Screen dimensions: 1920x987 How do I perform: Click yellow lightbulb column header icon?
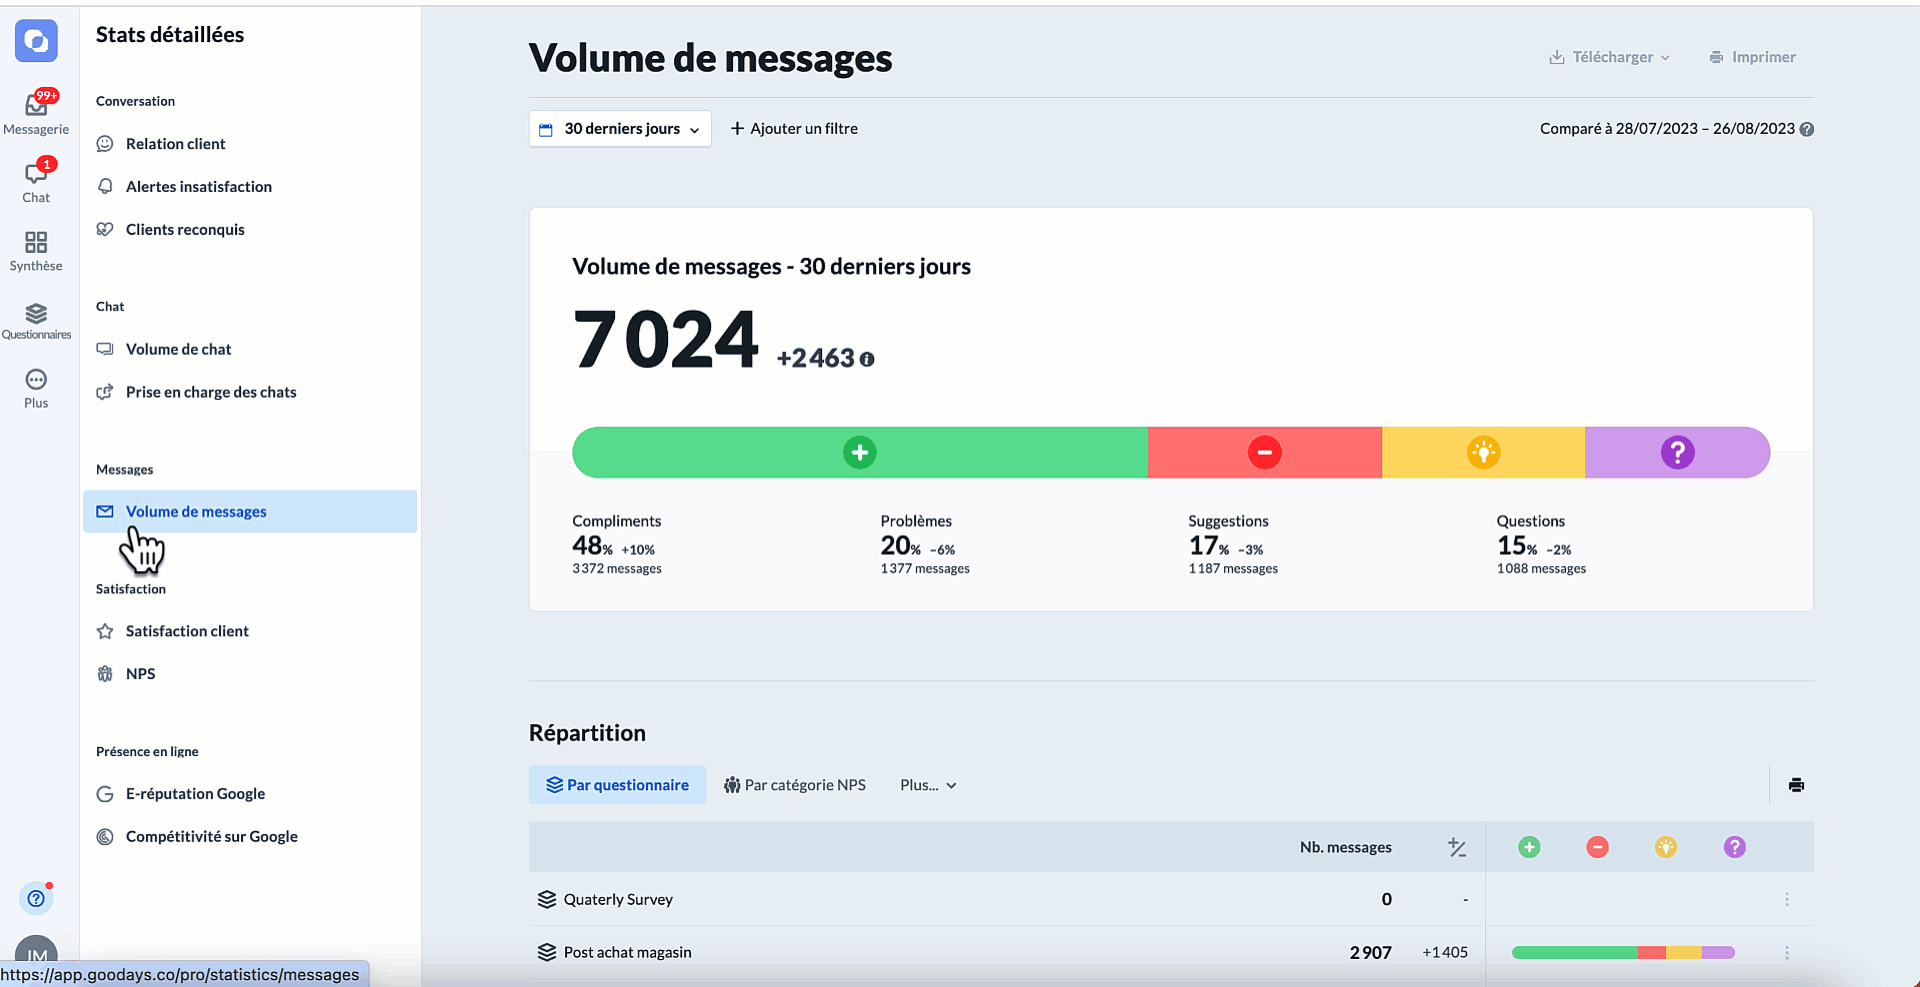click(1666, 847)
